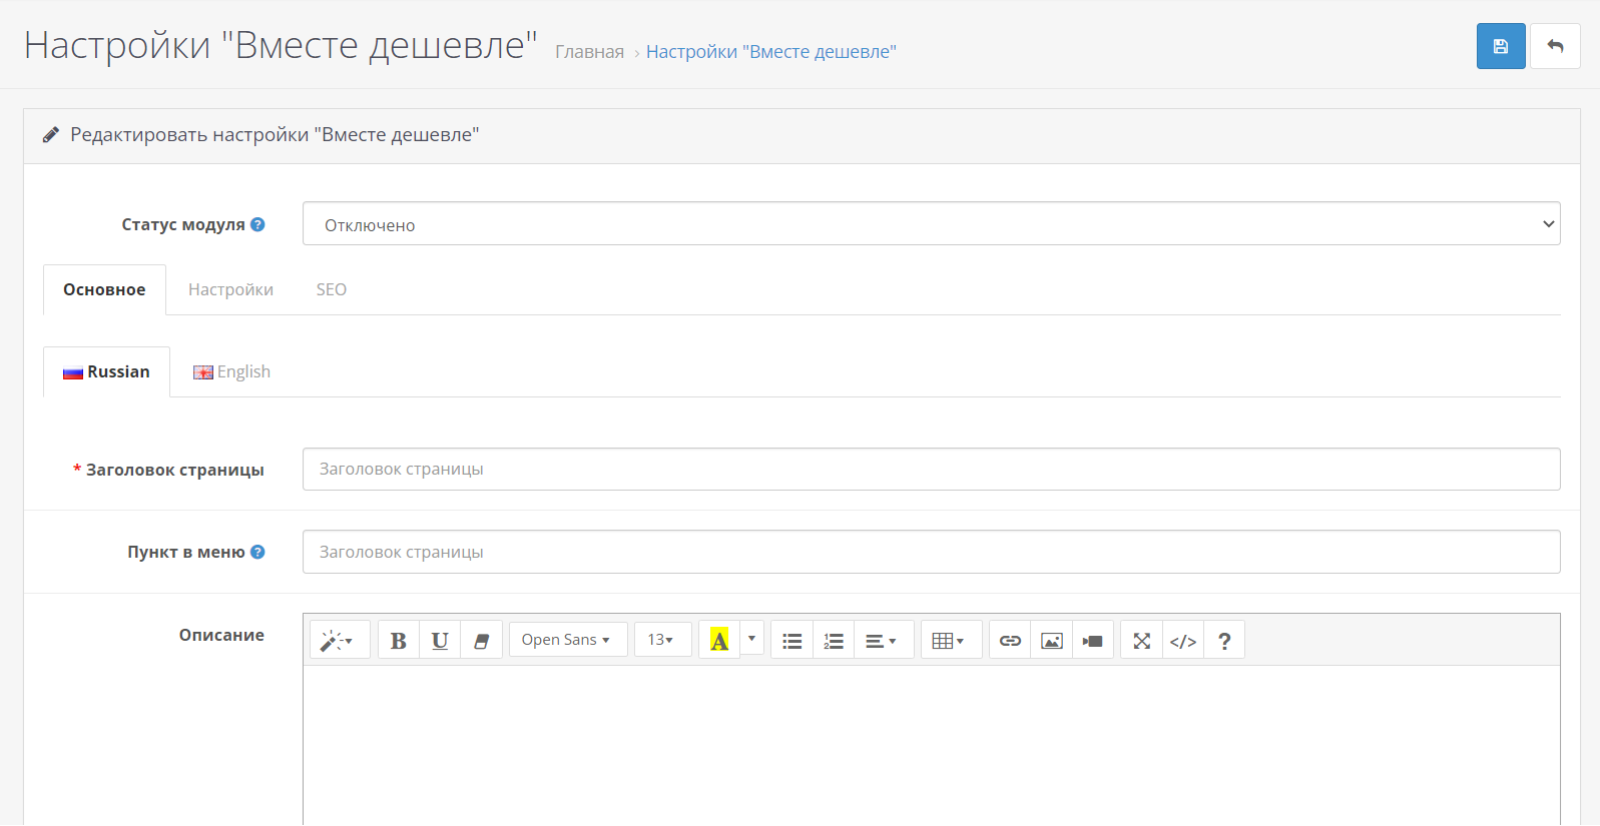Switch to the SEO tab
This screenshot has height=826, width=1600.
[331, 290]
